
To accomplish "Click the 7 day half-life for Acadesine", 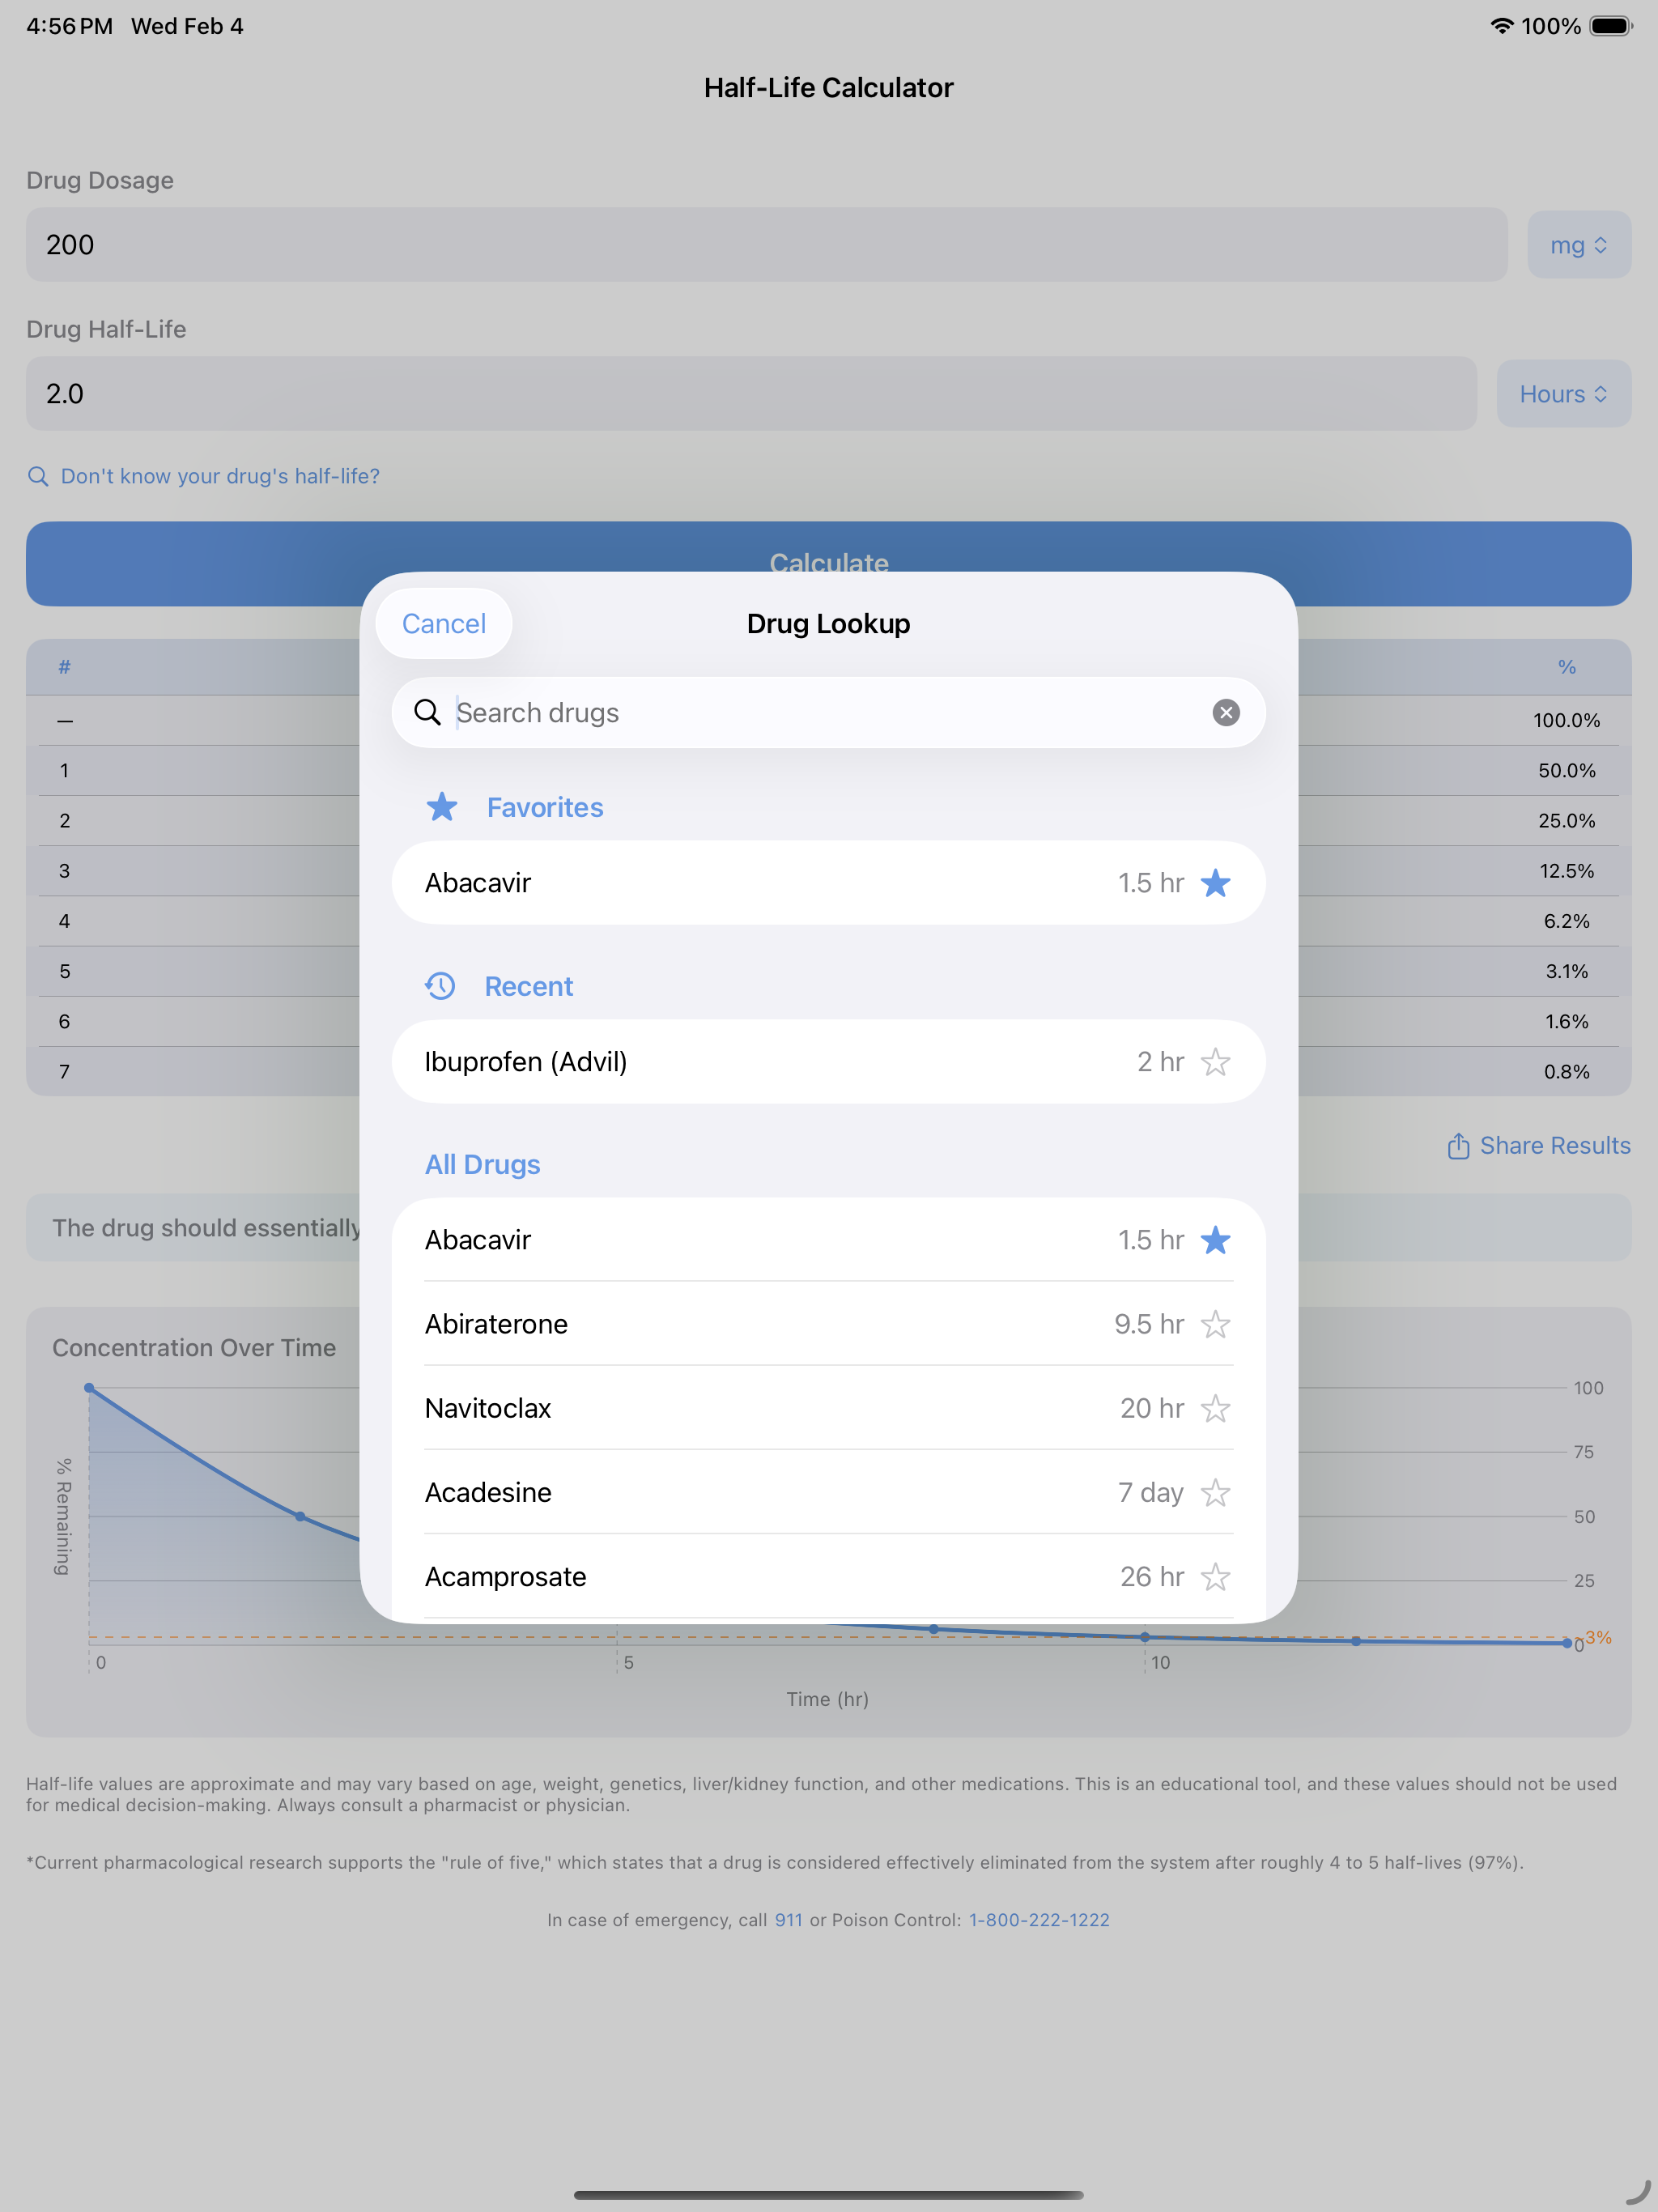I will click(x=1150, y=1493).
